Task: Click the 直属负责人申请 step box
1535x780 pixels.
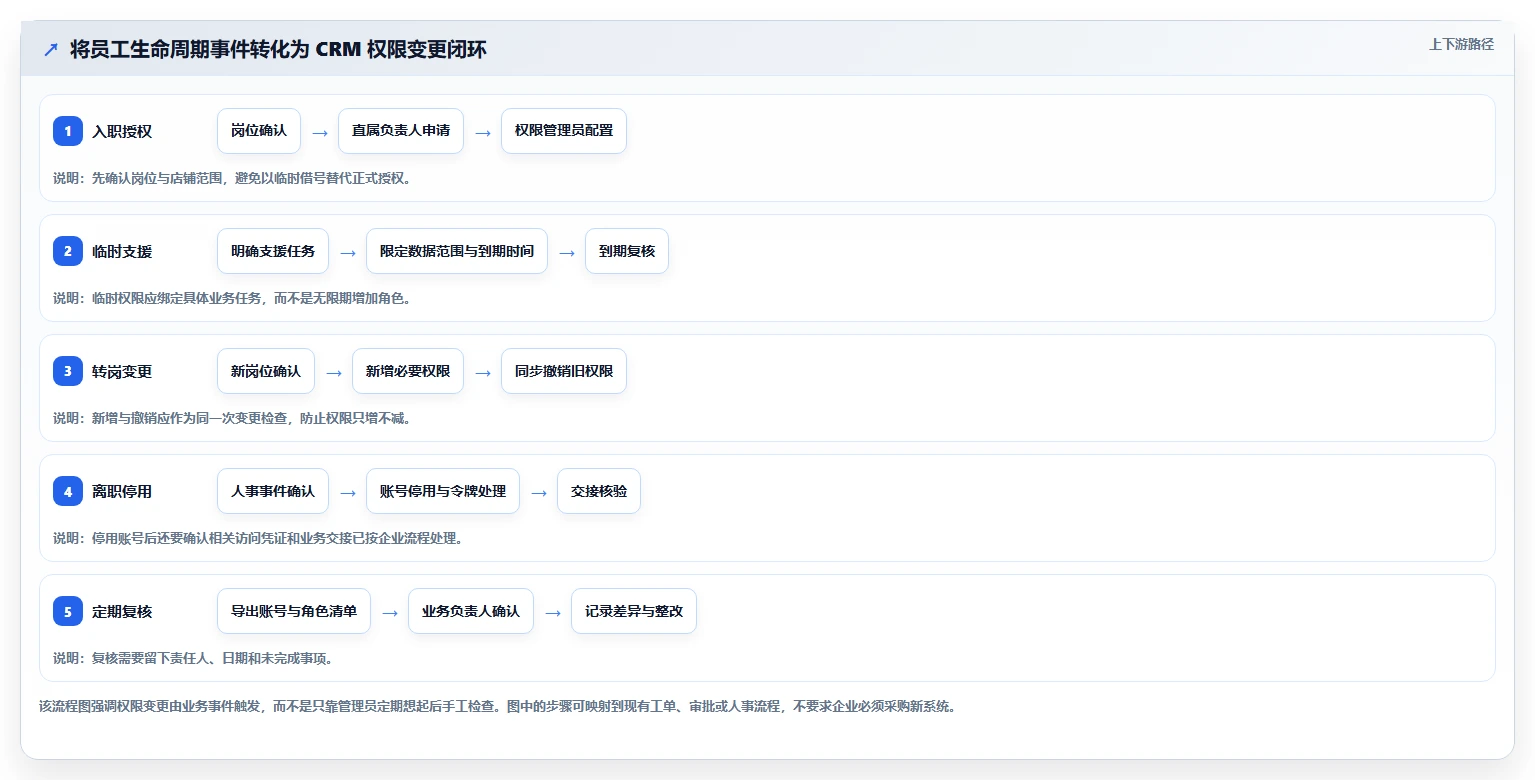Action: click(x=401, y=131)
